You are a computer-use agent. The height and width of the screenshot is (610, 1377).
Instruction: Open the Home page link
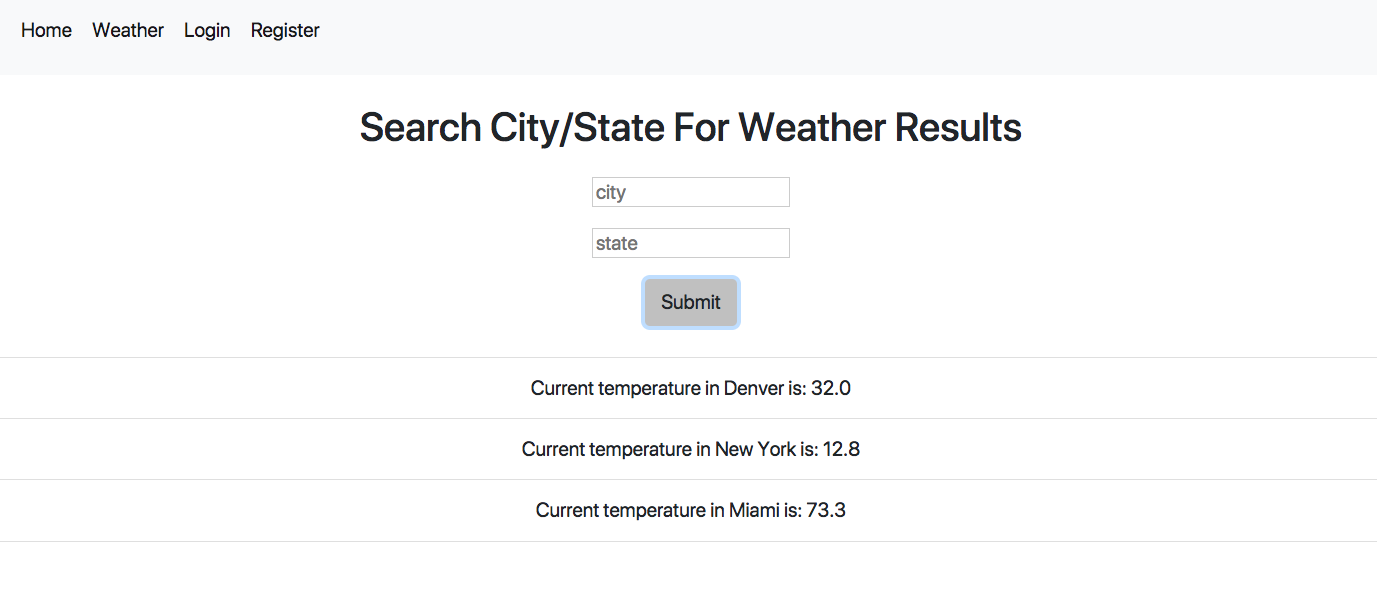pyautogui.click(x=46, y=31)
